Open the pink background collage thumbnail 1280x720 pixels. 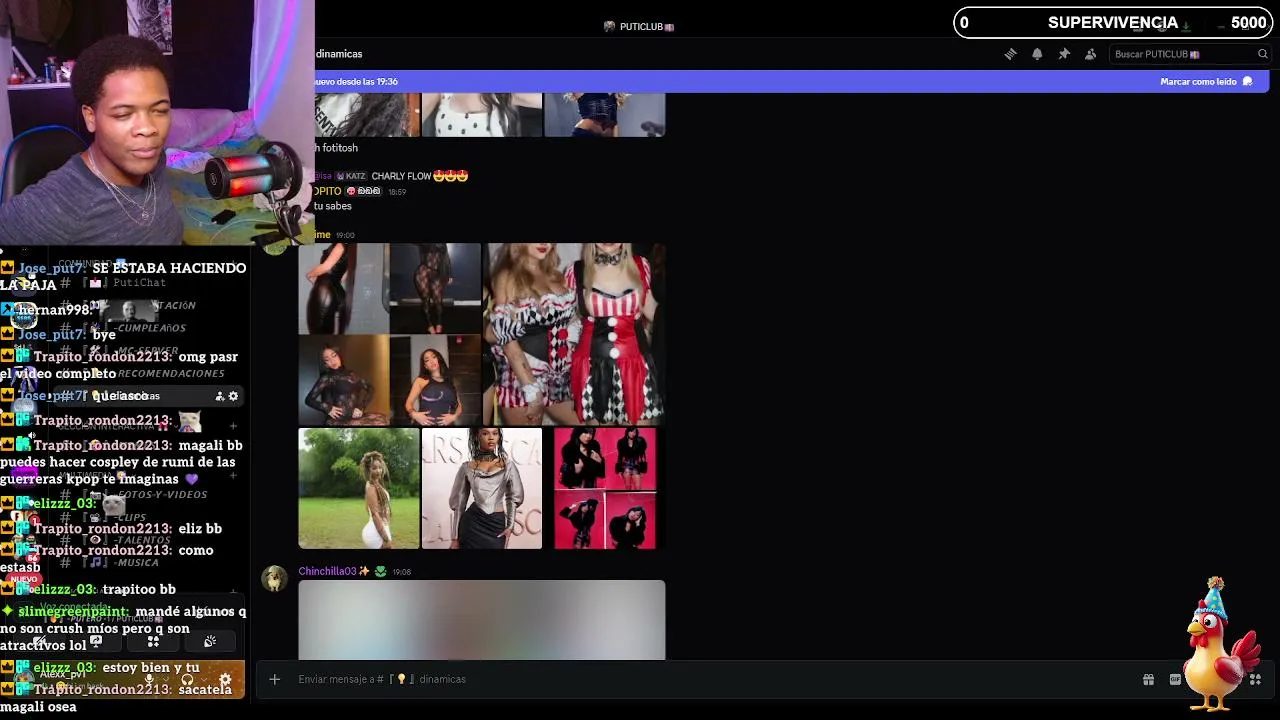click(x=605, y=488)
